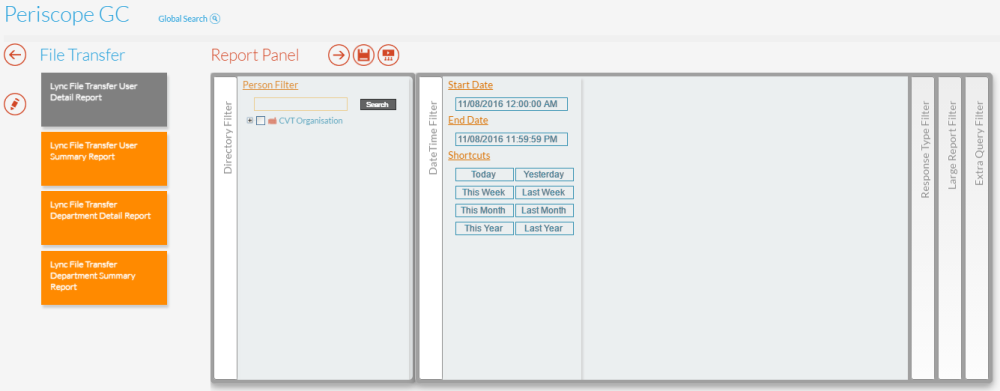Tick the CVT Organisation checkbox
This screenshot has width=1000, height=391.
click(x=260, y=121)
